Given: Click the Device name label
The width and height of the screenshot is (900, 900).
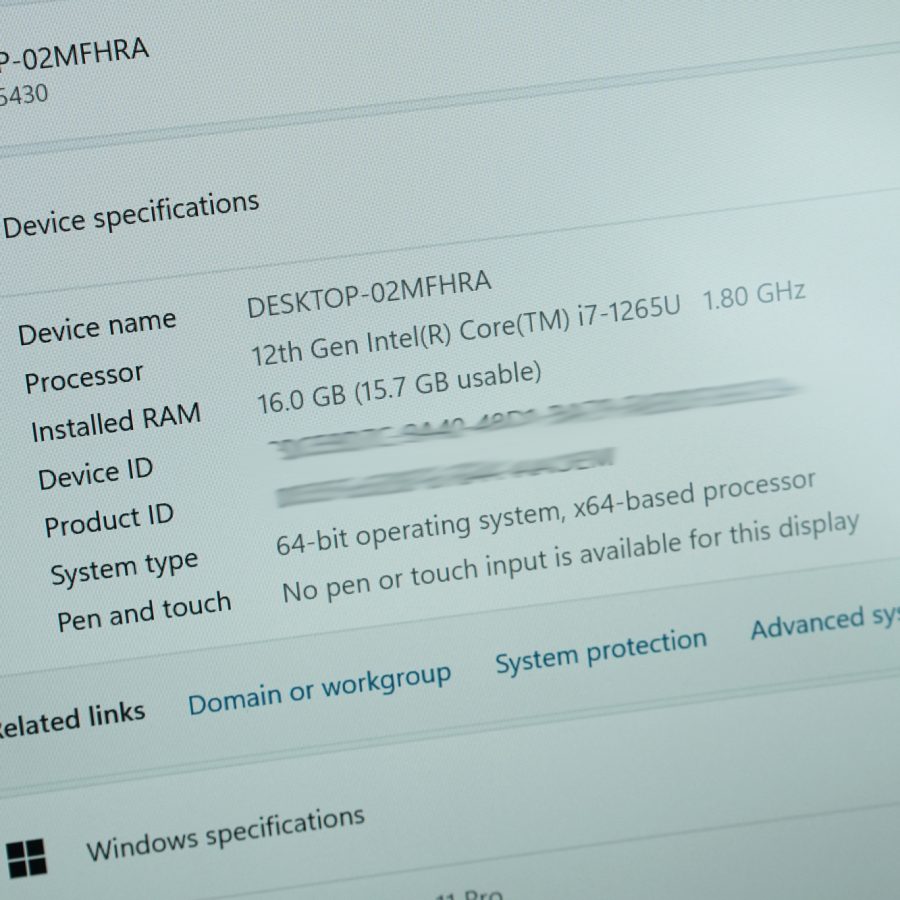Looking at the screenshot, I should tap(97, 328).
